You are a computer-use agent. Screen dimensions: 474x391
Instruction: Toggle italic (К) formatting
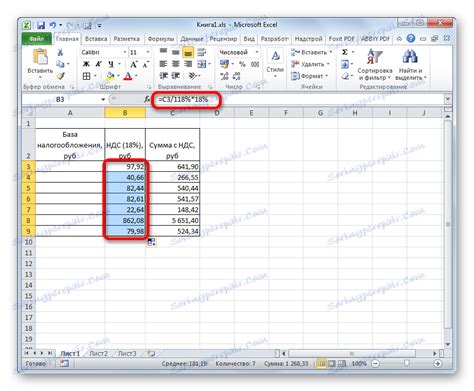pyautogui.click(x=98, y=64)
